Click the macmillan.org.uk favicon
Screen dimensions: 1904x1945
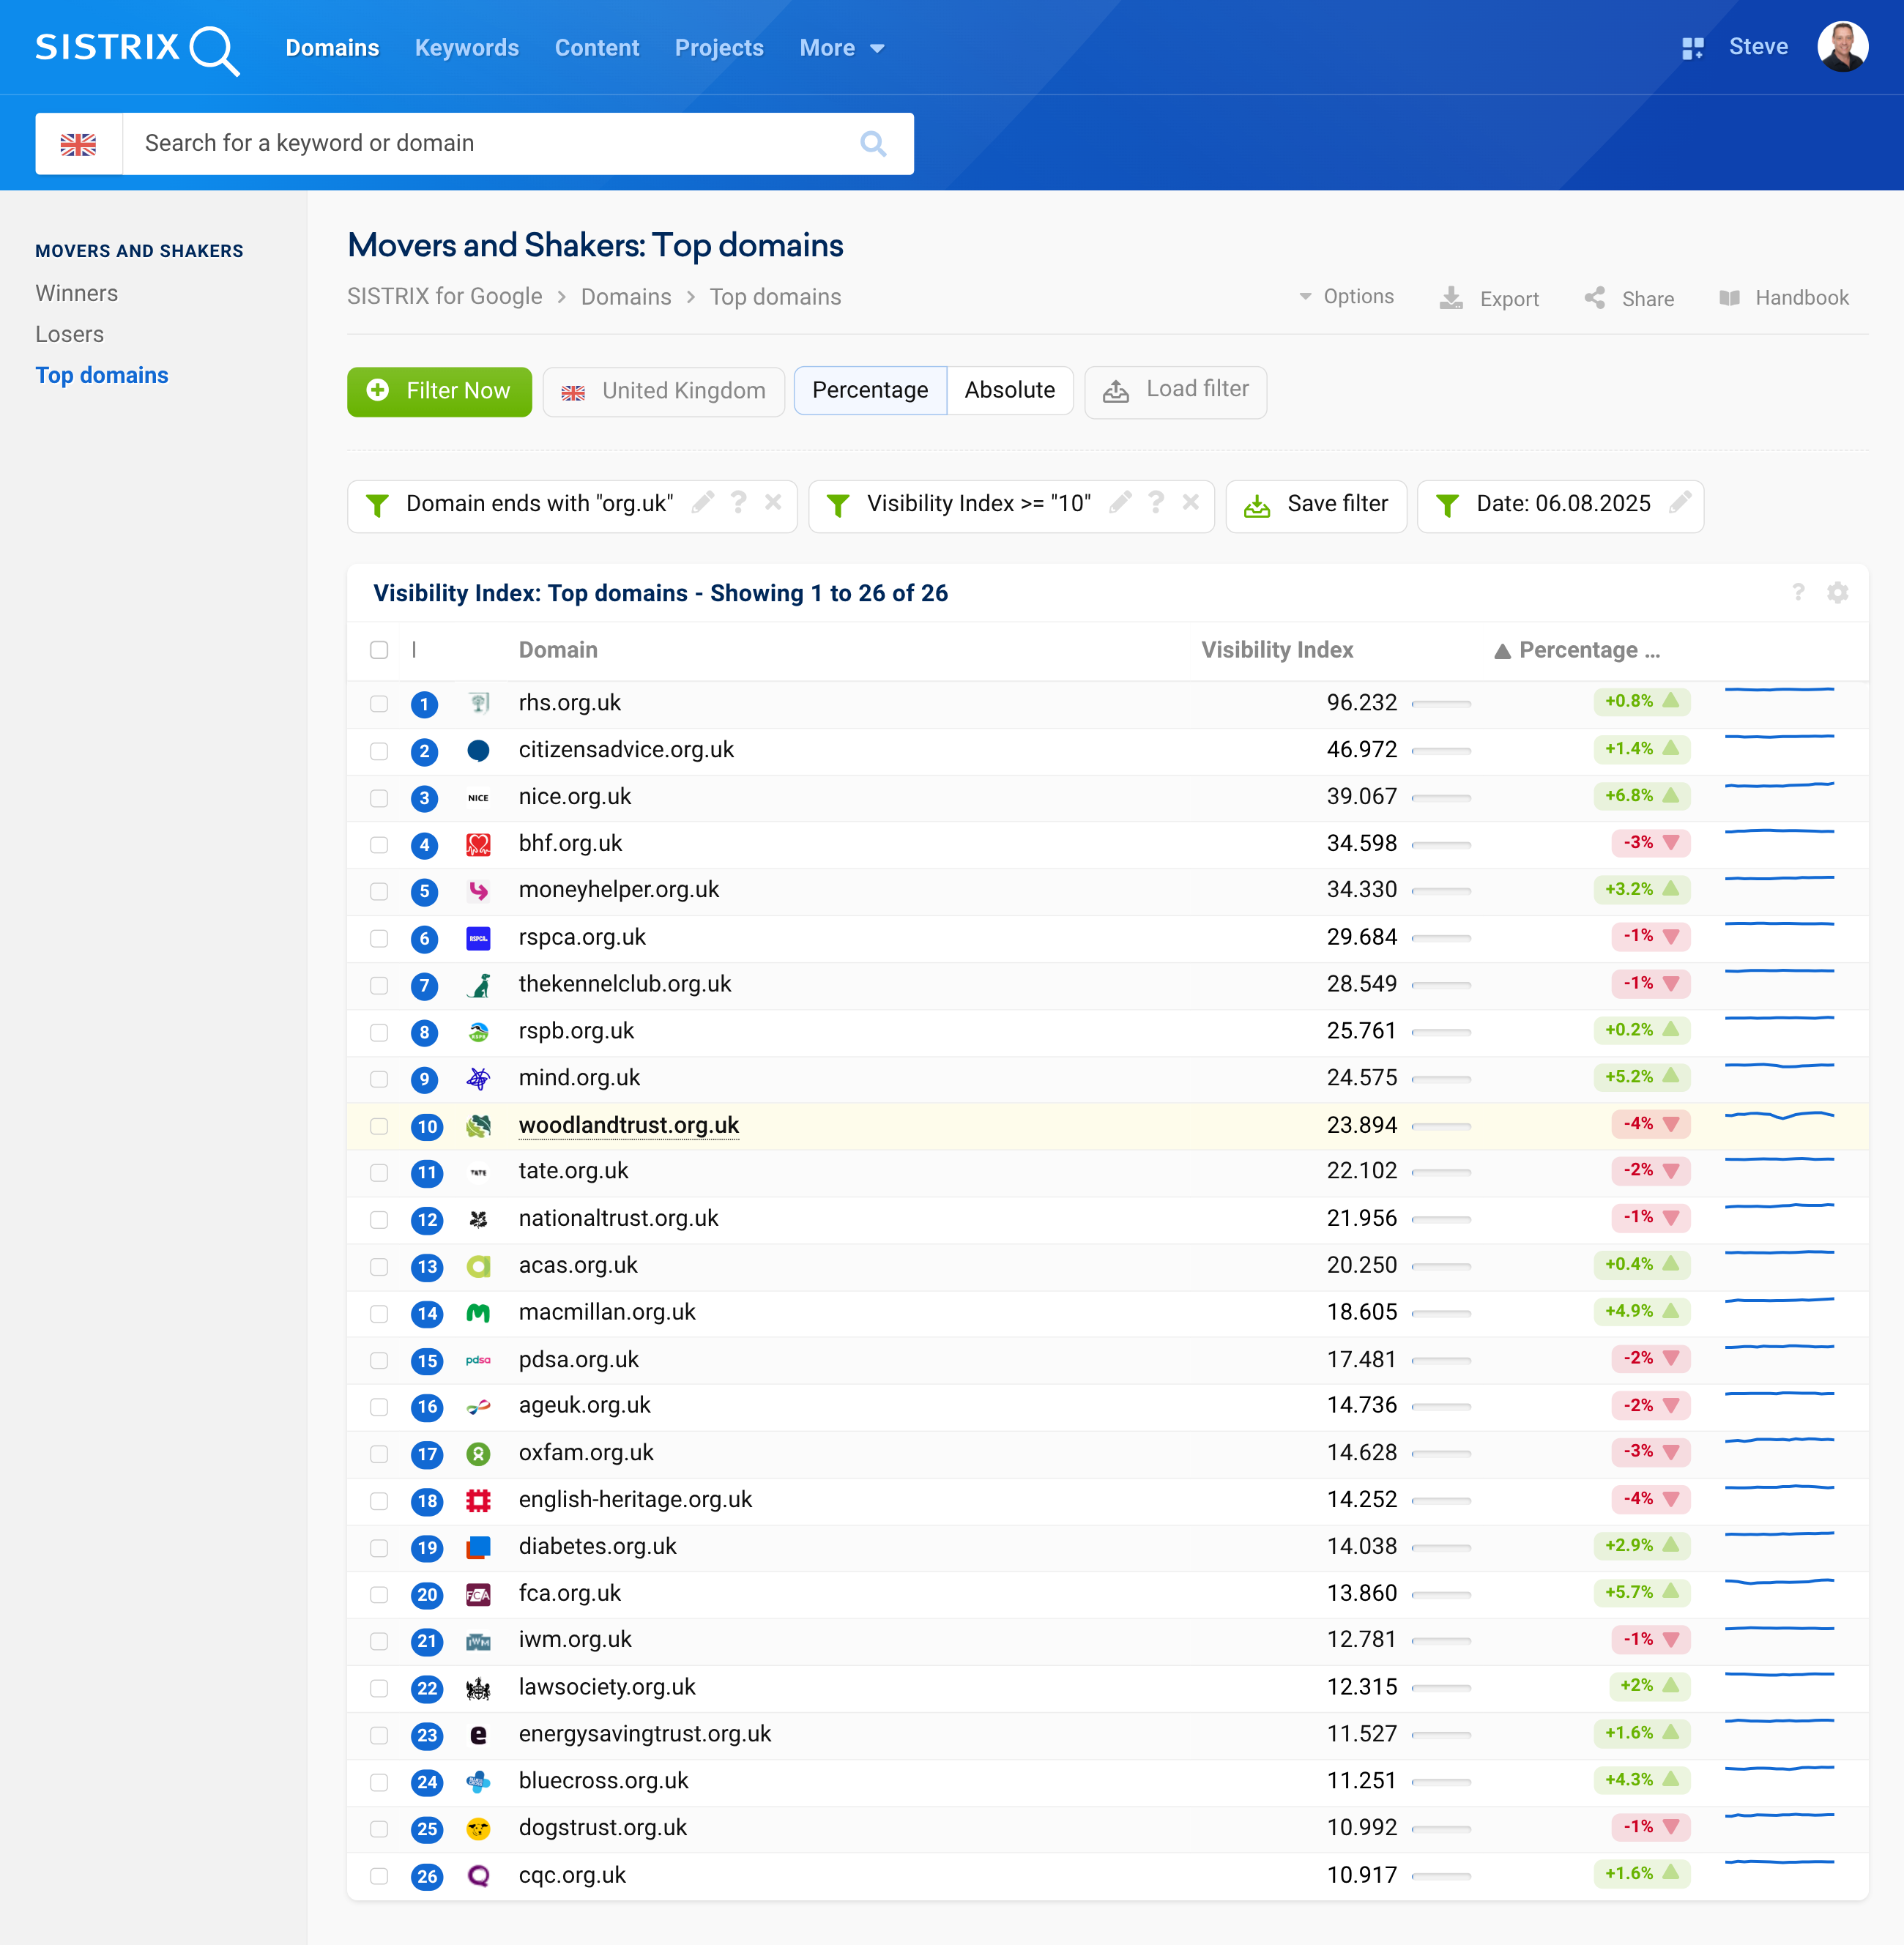pos(478,1313)
